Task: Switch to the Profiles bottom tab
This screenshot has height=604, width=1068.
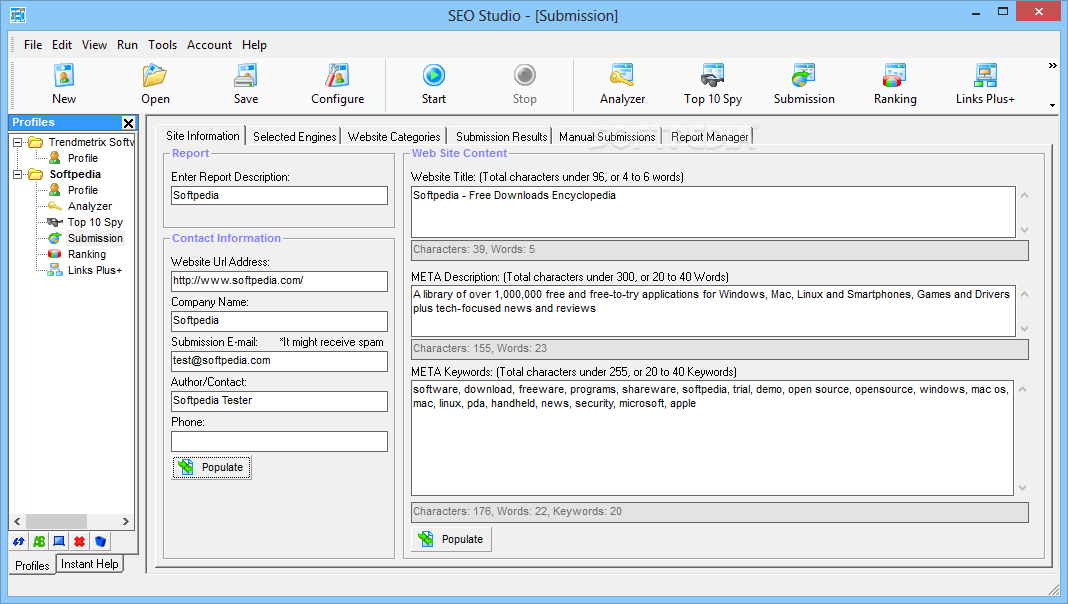Action: coord(32,566)
